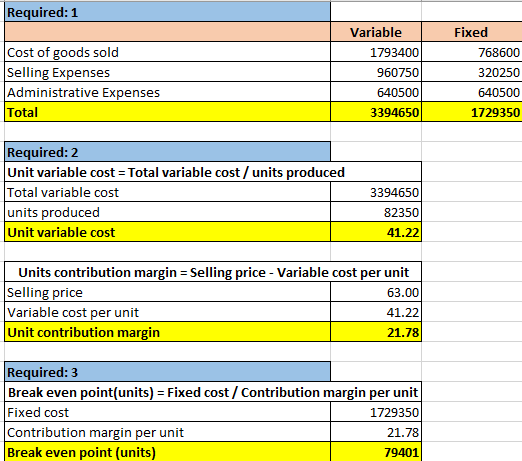Image resolution: width=522 pixels, height=461 pixels.
Task: Click the 'Selling price' label cell
Action: pos(167,292)
